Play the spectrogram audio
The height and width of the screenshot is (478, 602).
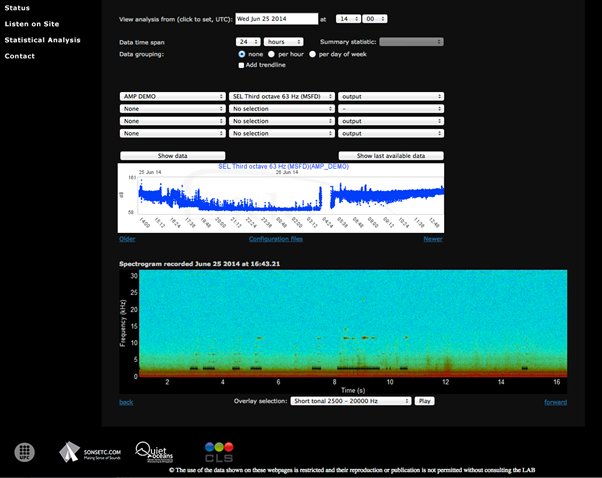[425, 400]
